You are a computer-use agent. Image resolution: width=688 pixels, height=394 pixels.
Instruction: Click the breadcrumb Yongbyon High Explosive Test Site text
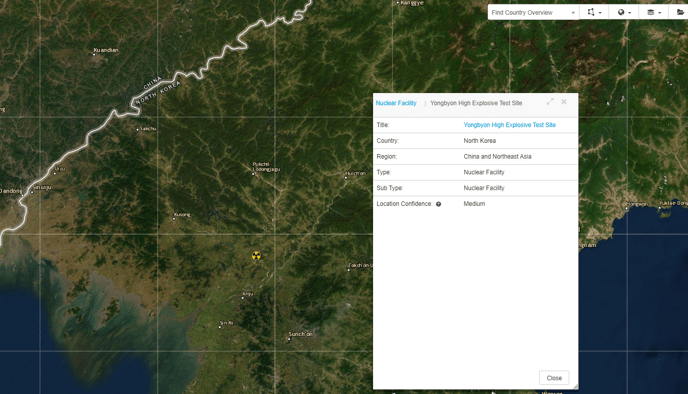tap(476, 103)
